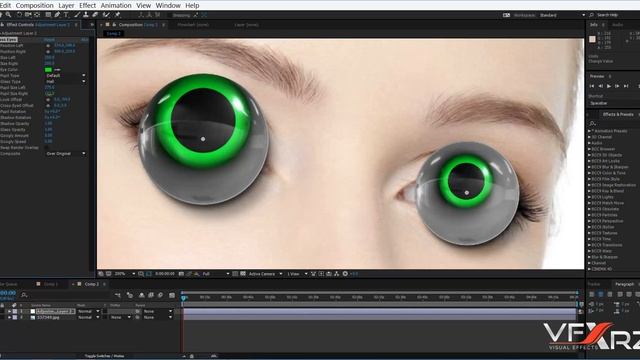Open the Animation menu
This screenshot has width=640, height=360.
[x=116, y=5]
